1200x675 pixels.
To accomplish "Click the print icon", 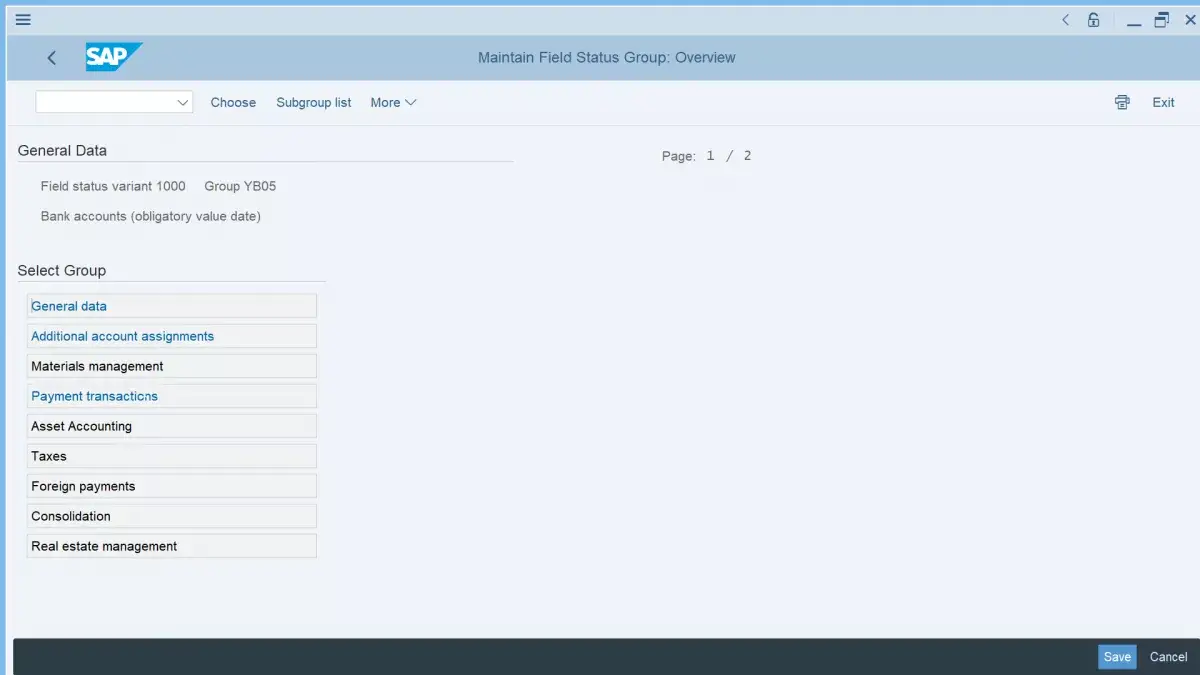I will tap(1122, 102).
